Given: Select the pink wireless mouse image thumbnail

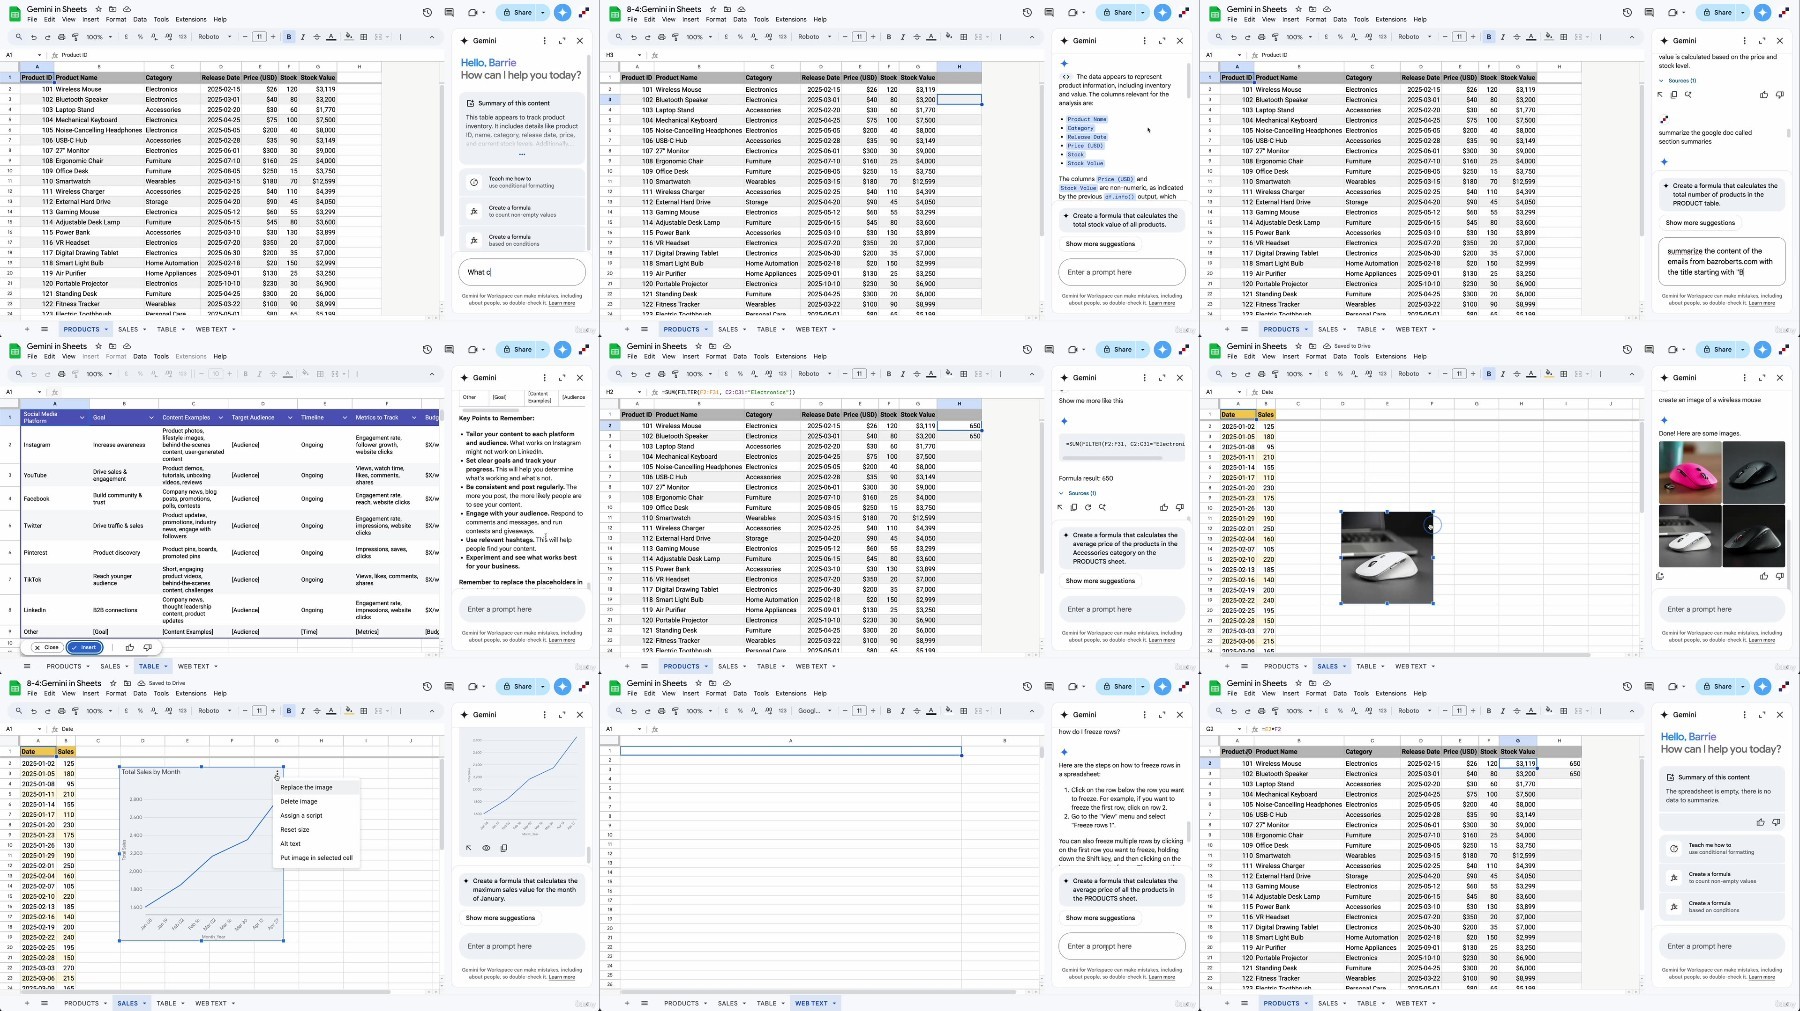Looking at the screenshot, I should click(x=1690, y=472).
